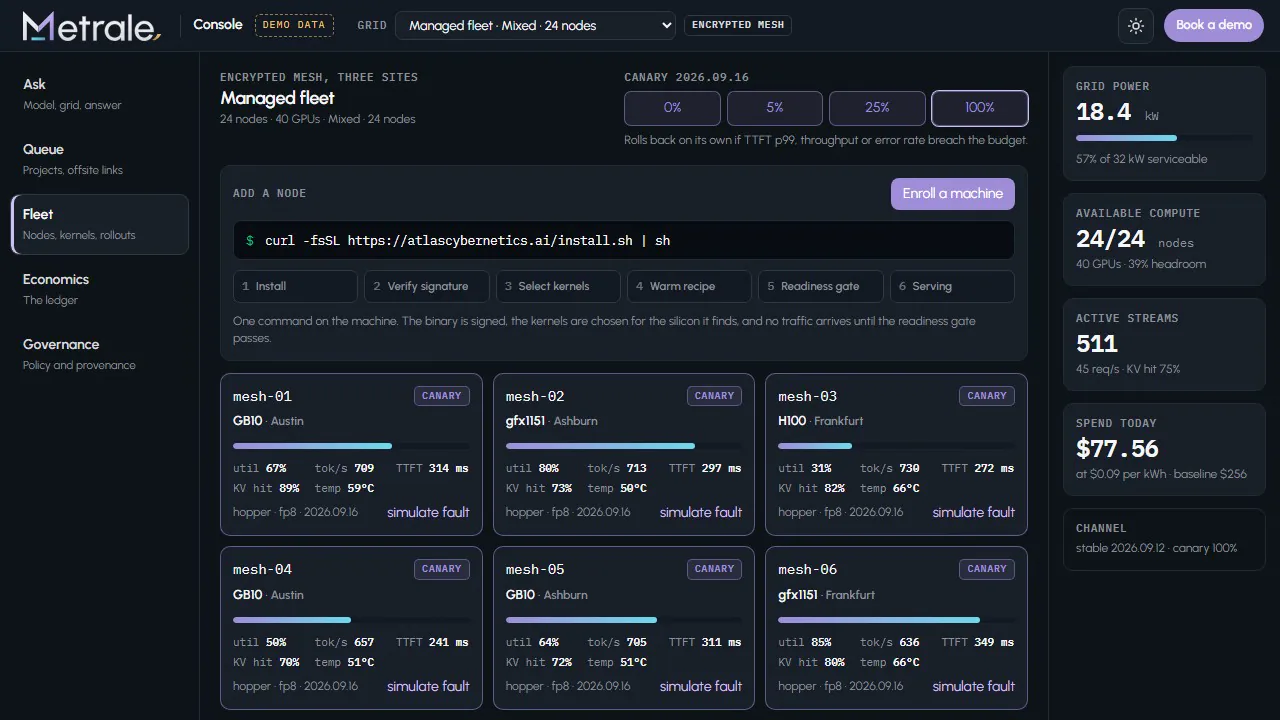Click the mesh-02 node title

coord(535,396)
